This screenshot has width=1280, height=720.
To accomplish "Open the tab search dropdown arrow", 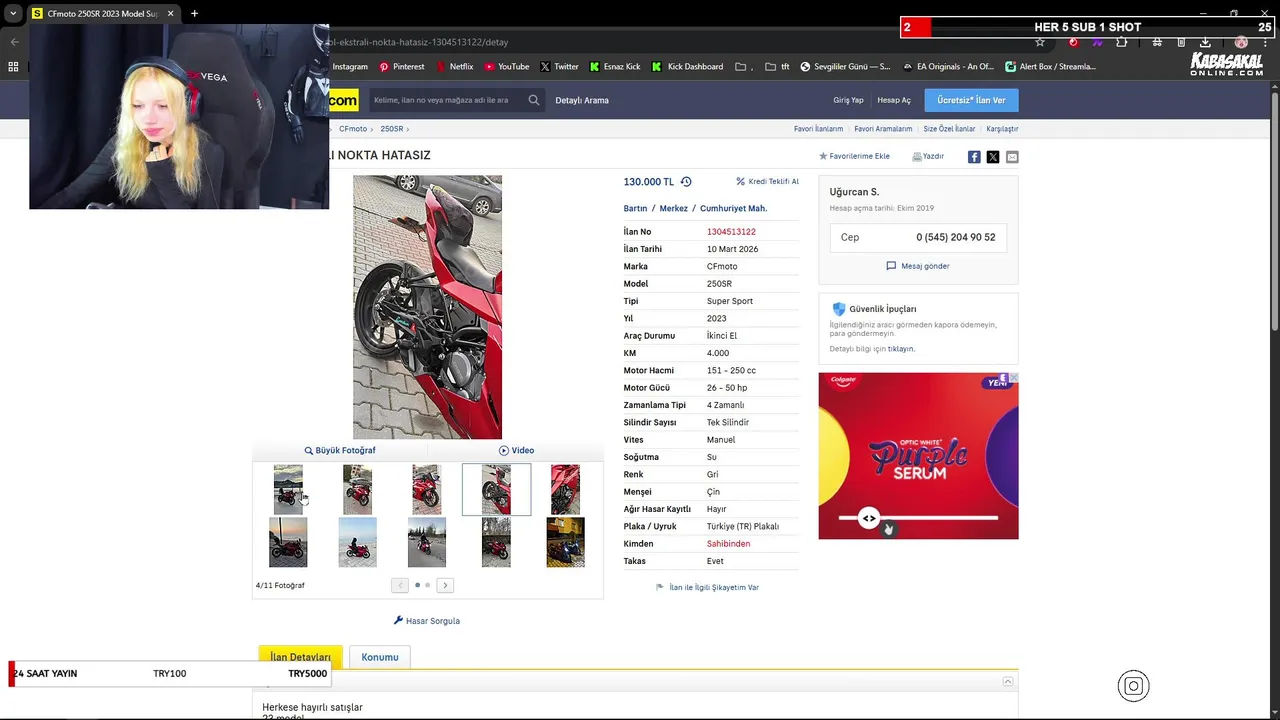I will 12,13.
